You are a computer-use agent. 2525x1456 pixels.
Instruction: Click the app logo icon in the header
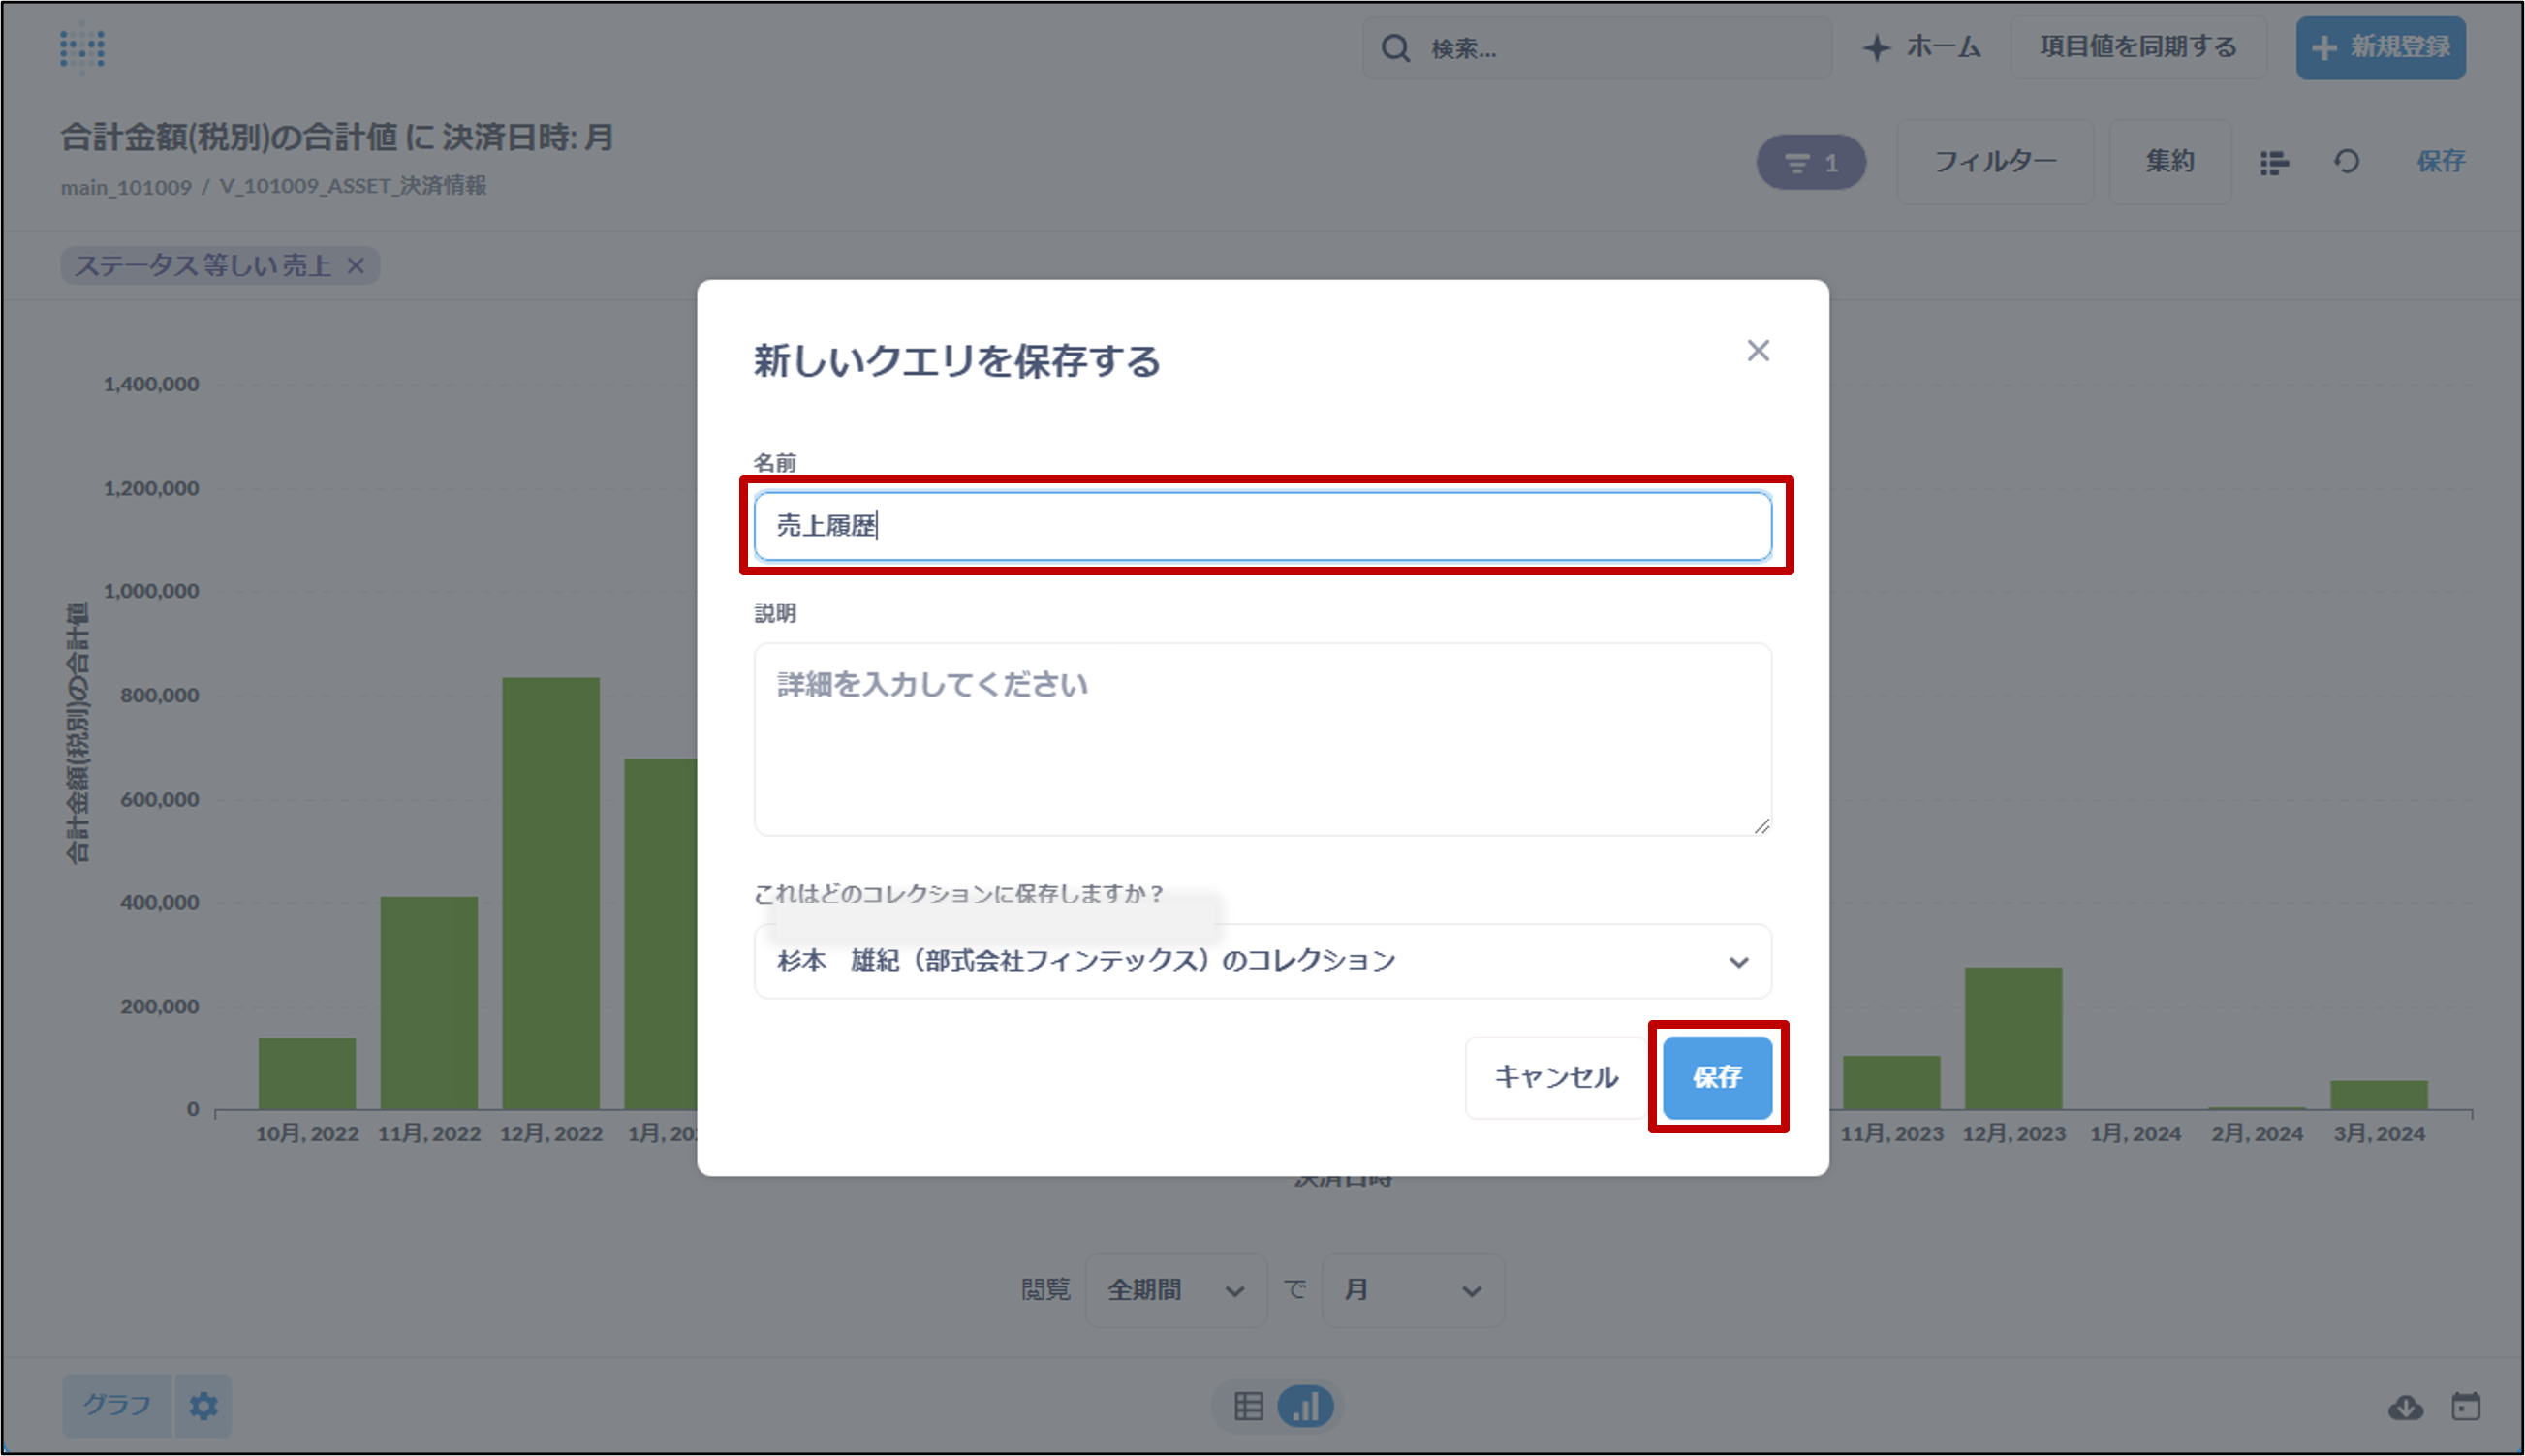click(82, 47)
